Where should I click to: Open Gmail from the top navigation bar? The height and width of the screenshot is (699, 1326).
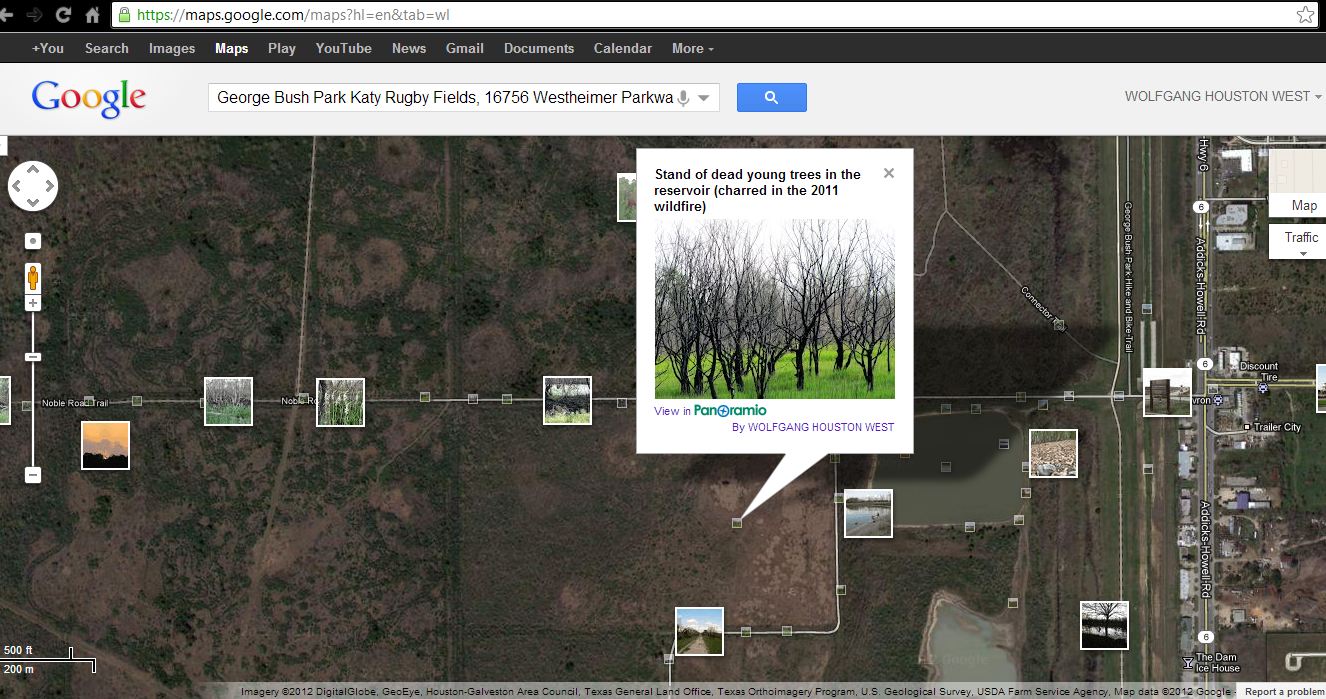464,48
